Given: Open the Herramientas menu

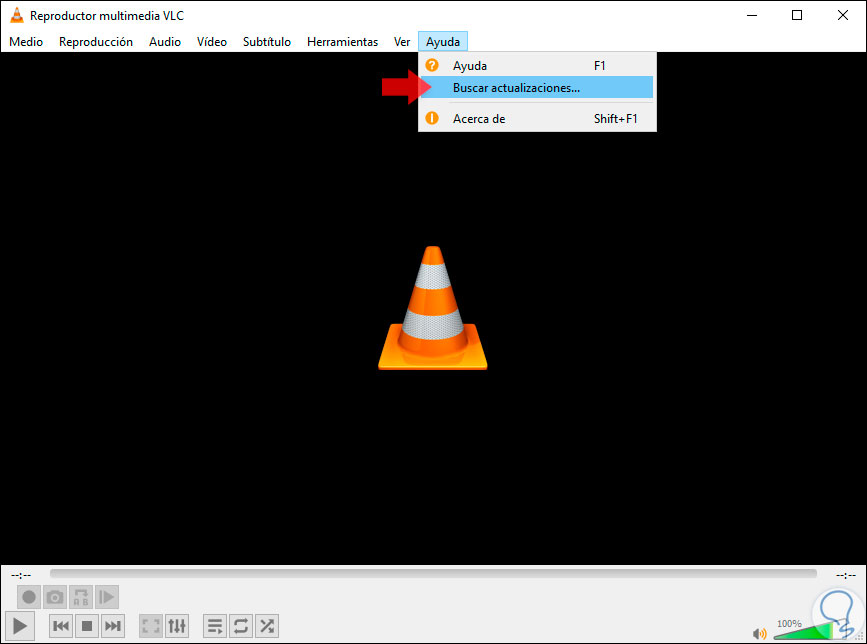Looking at the screenshot, I should 342,42.
